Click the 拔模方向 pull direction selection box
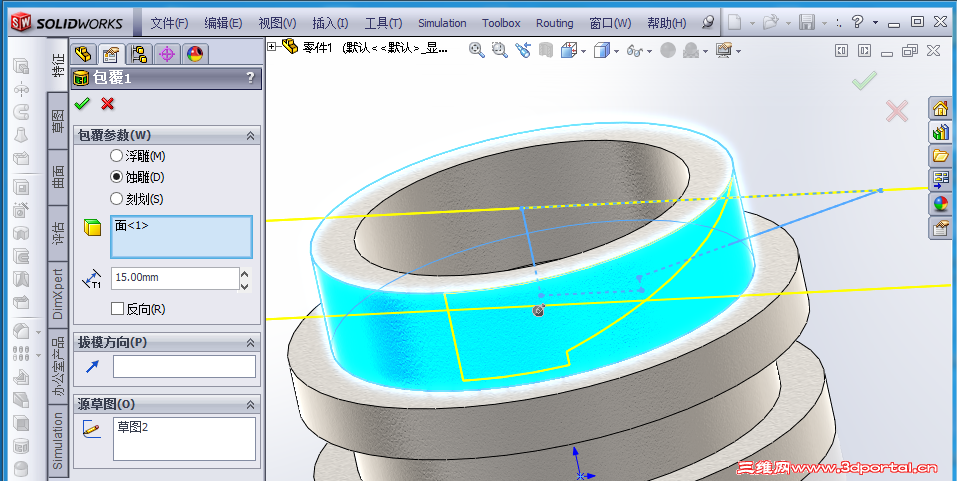957x481 pixels. coord(184,366)
